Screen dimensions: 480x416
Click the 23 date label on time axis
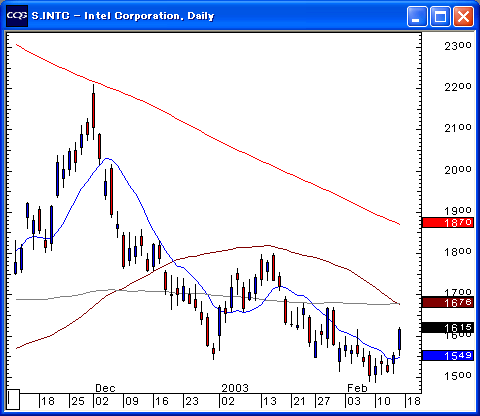[x=192, y=401]
